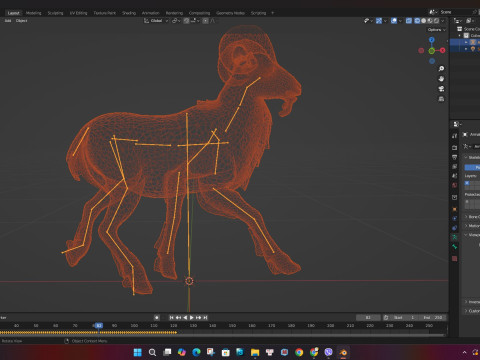Click the timeline playhead at frame 82
The width and height of the screenshot is (480, 360).
(x=99, y=325)
